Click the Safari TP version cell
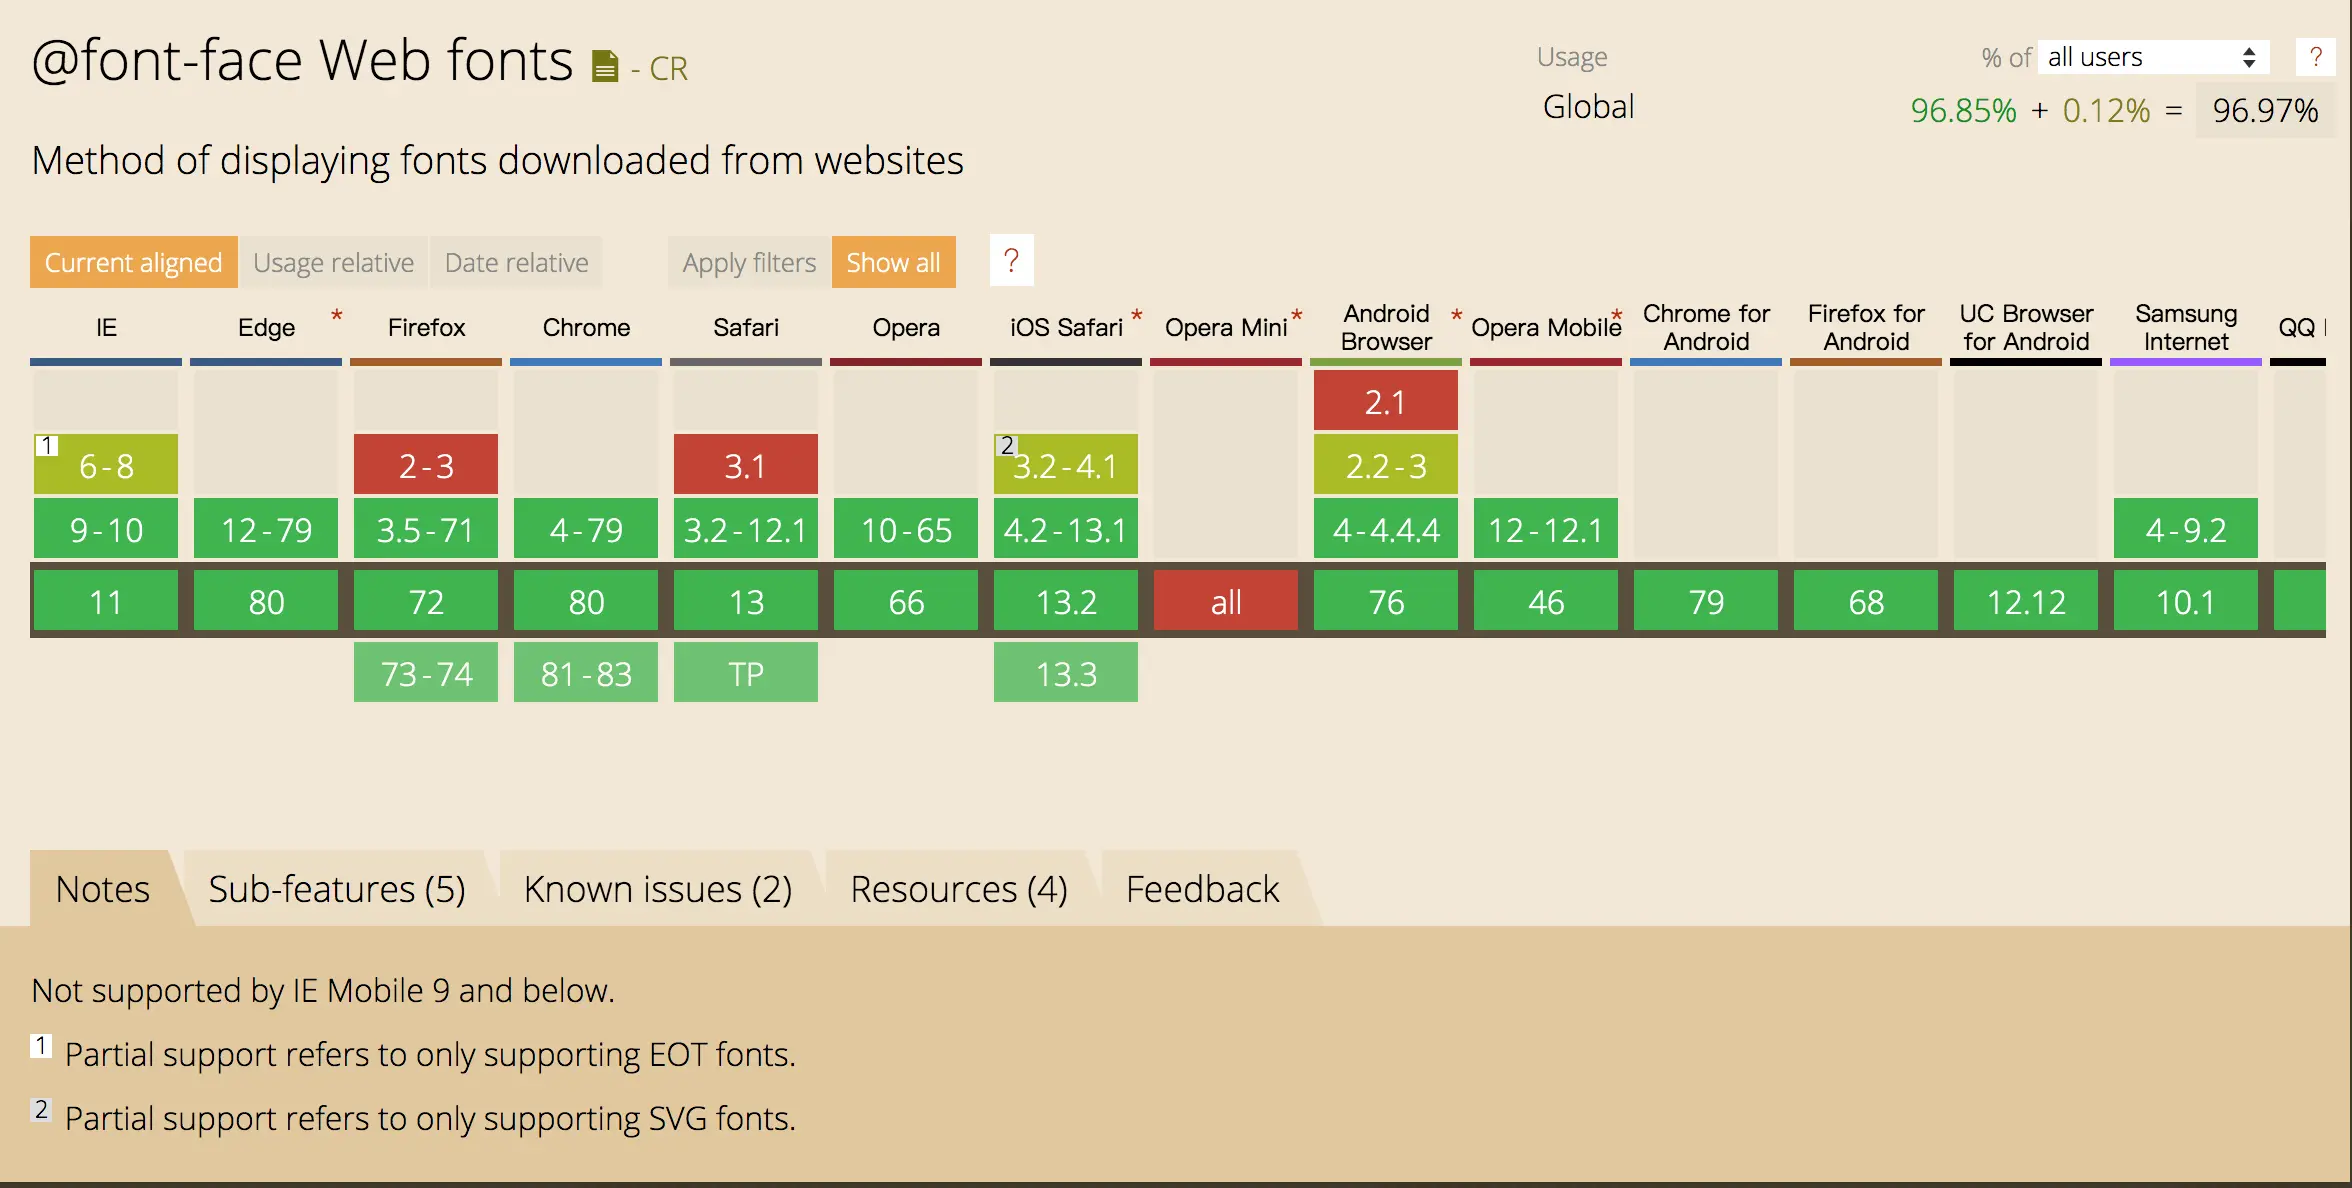Screen dimensions: 2352x1188 746,673
